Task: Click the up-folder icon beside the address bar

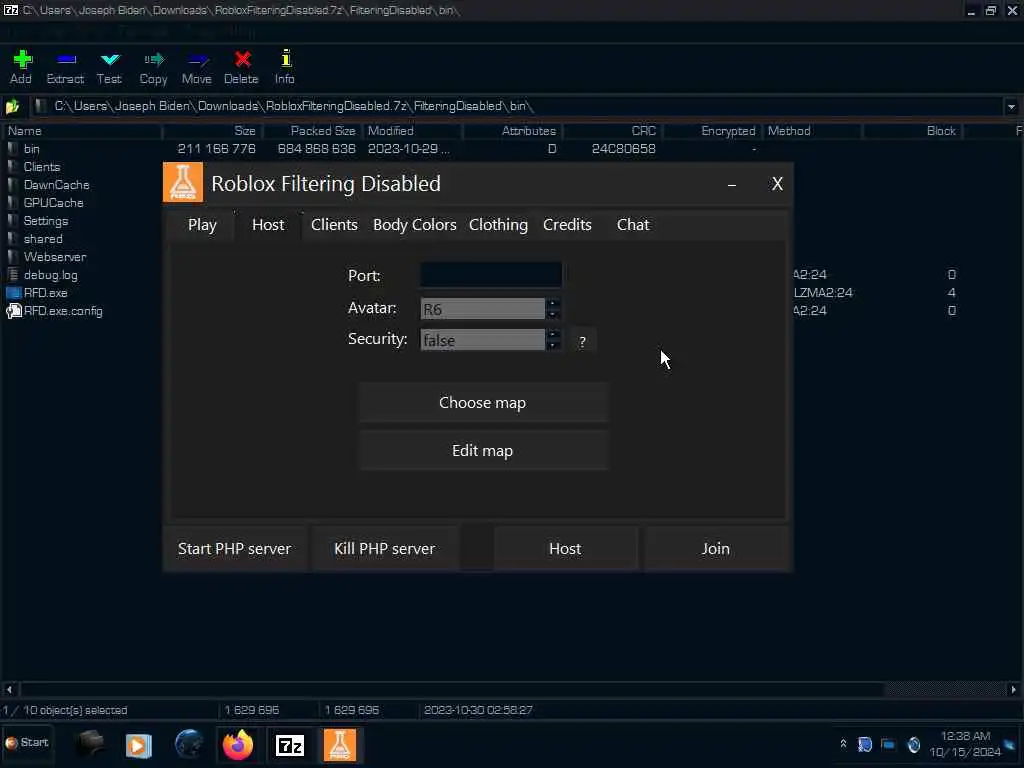Action: coord(12,106)
